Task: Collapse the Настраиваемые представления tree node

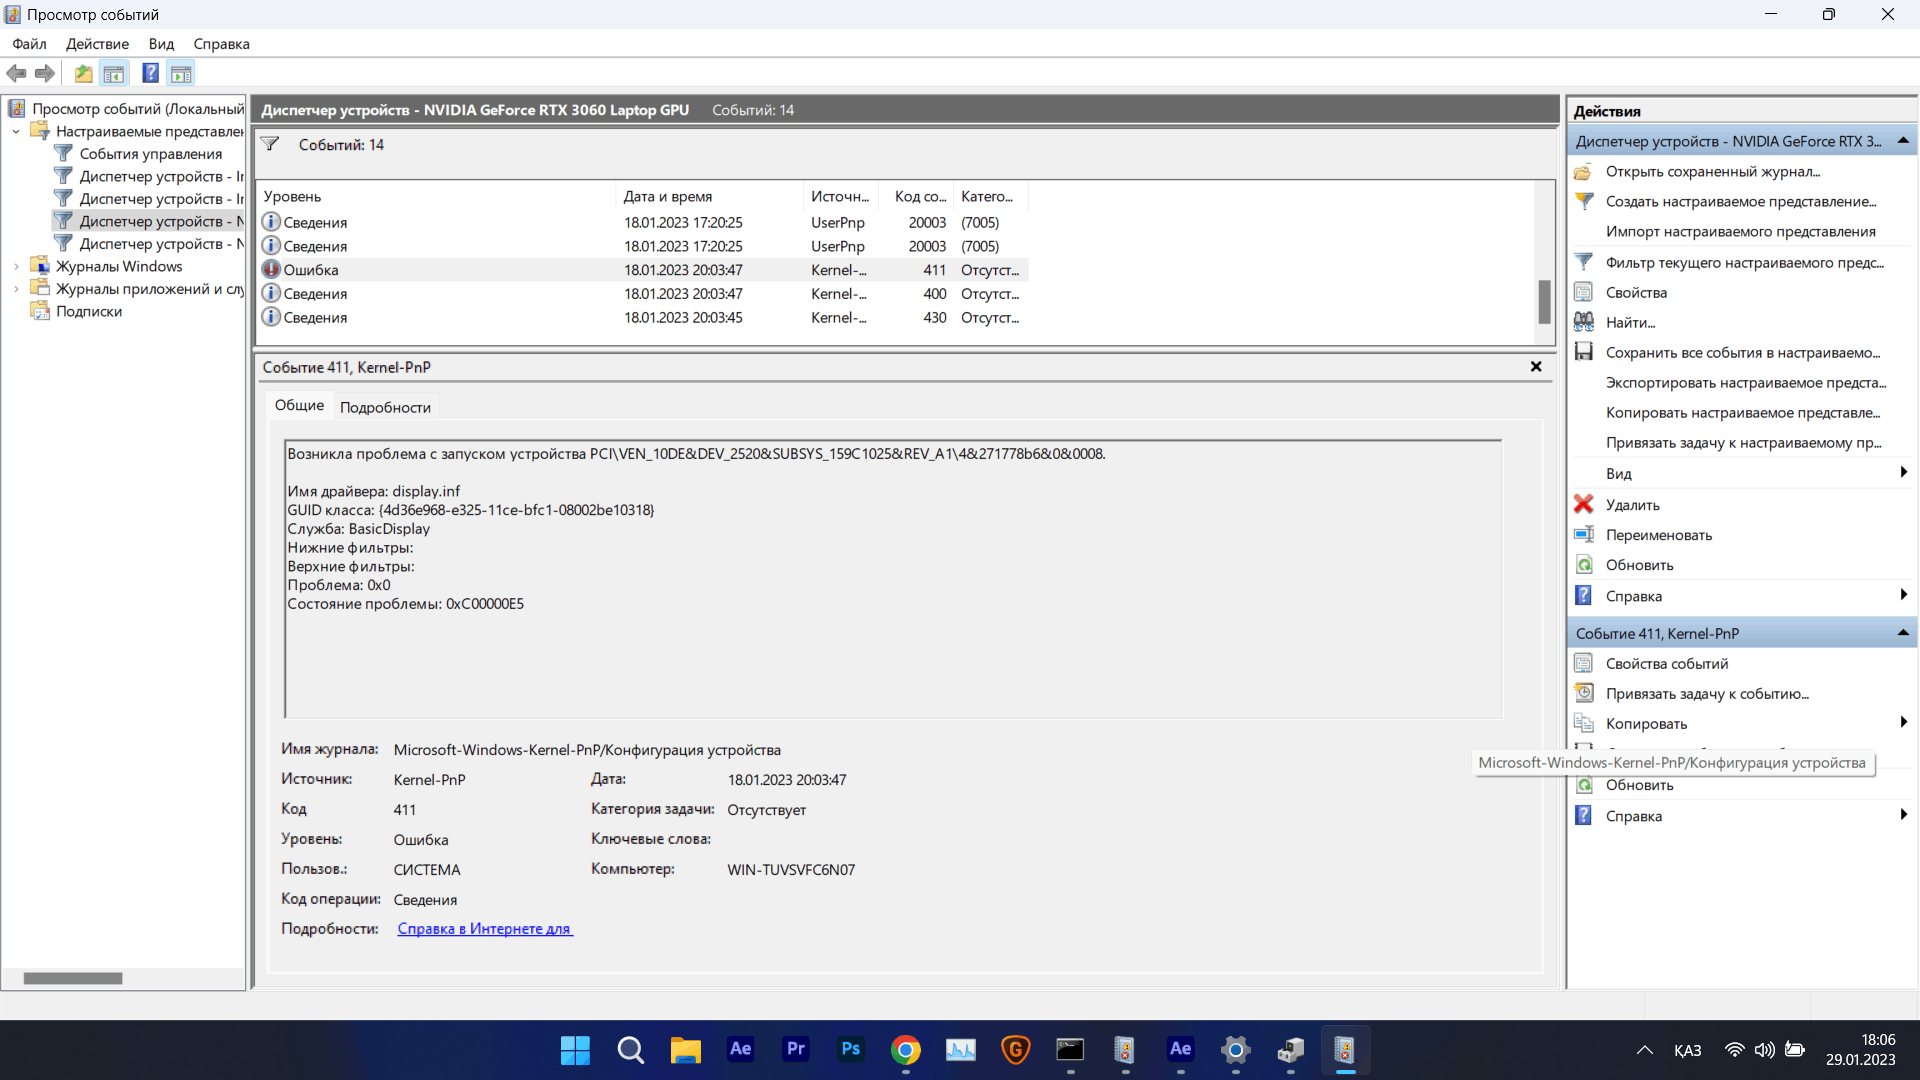Action: [x=16, y=131]
